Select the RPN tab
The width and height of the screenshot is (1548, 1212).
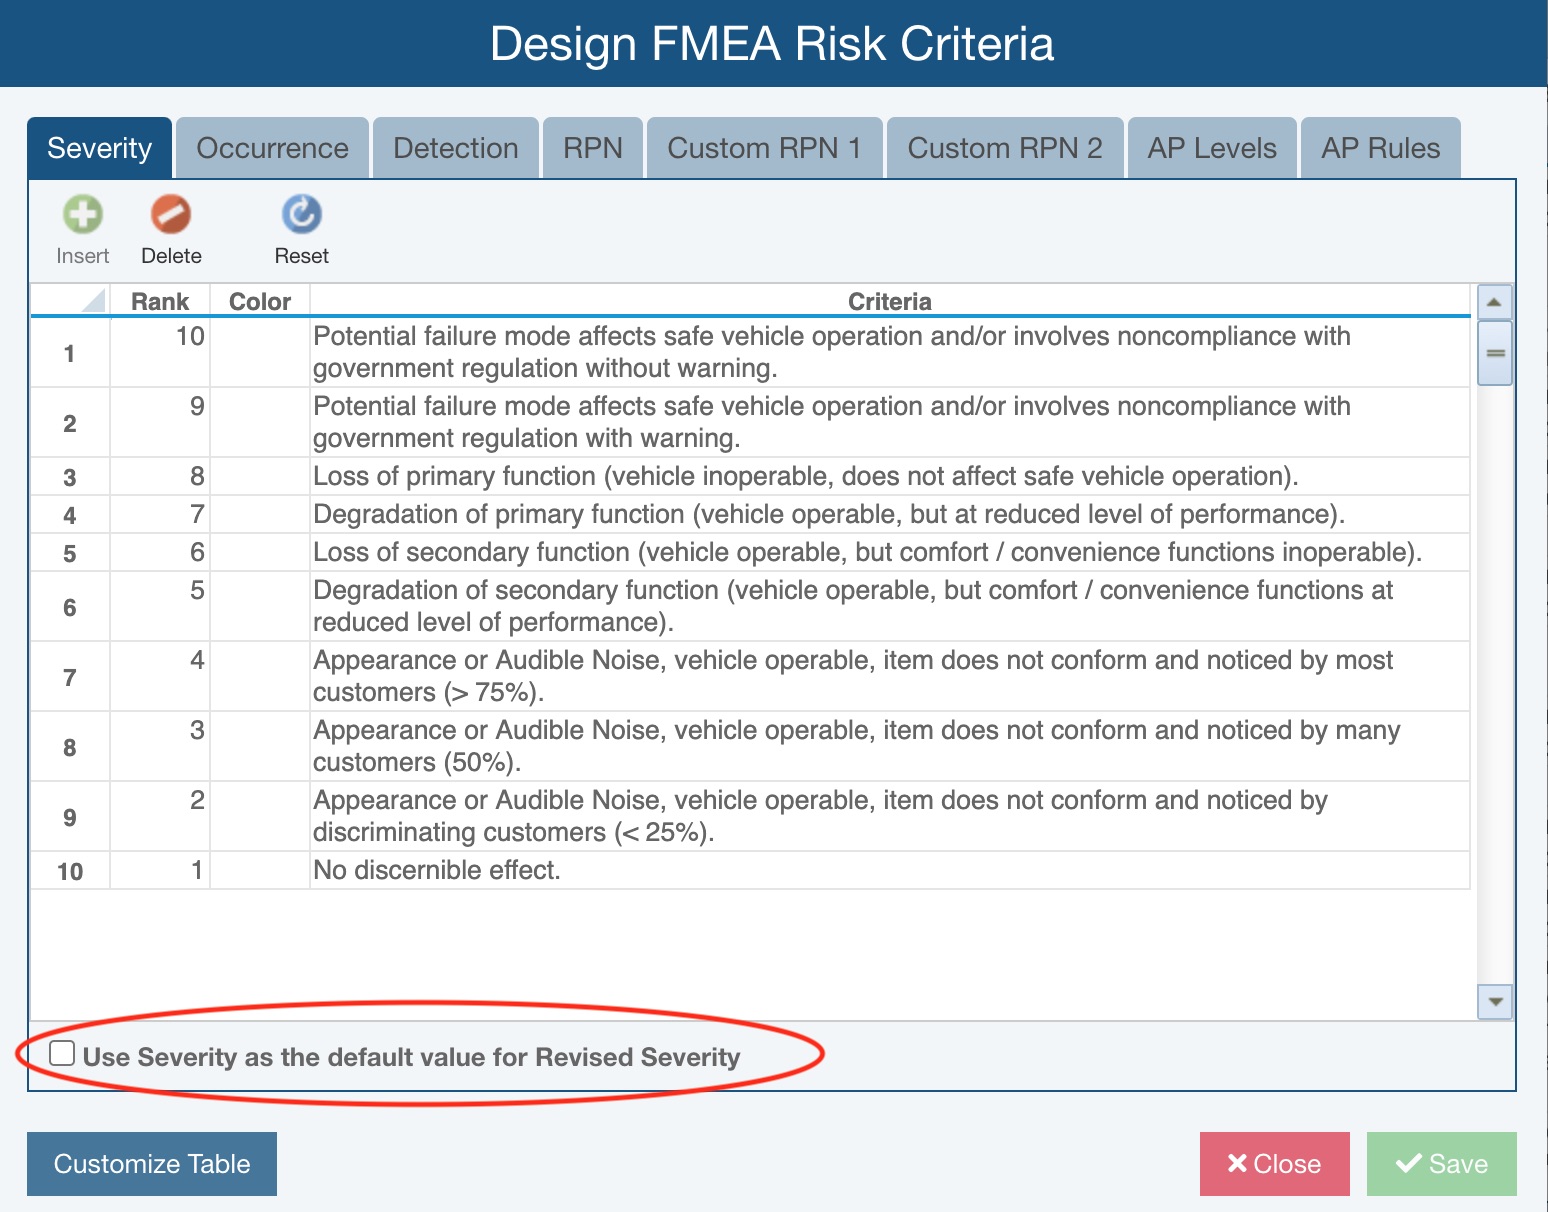(592, 148)
